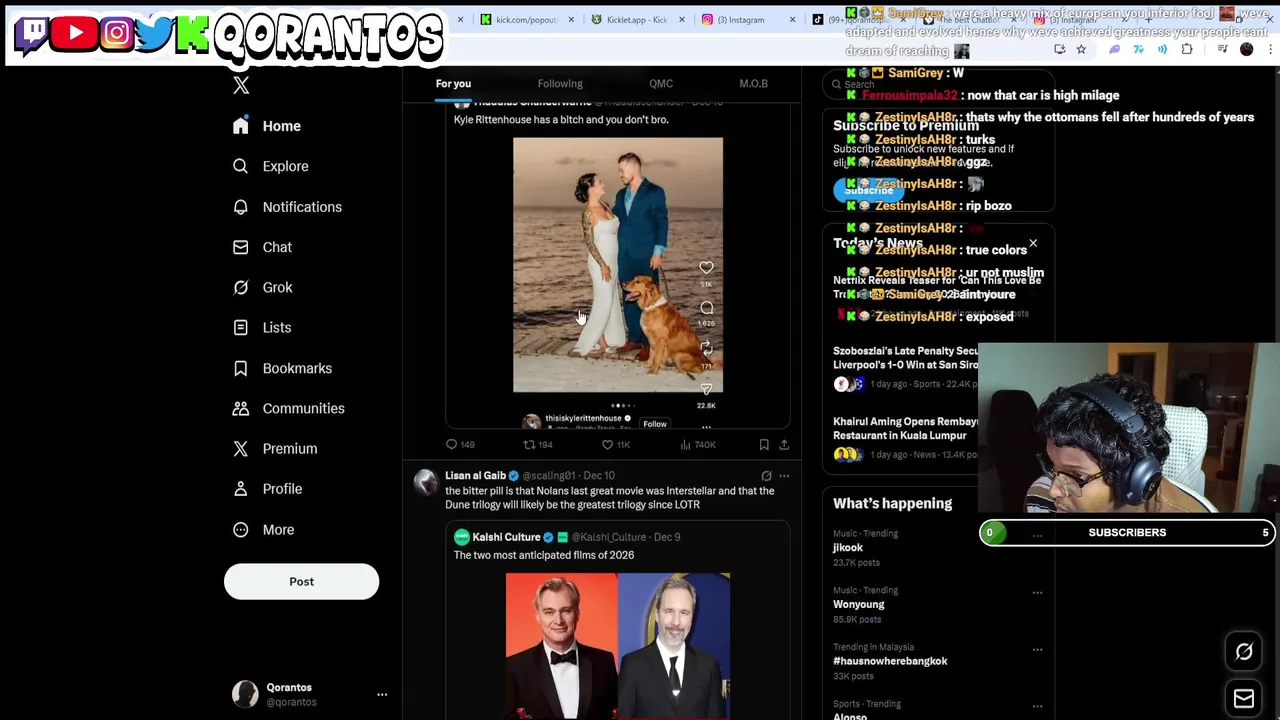Open Kalshi Culture quoted post name
Viewport: 1280px width, 720px height.
[x=506, y=537]
